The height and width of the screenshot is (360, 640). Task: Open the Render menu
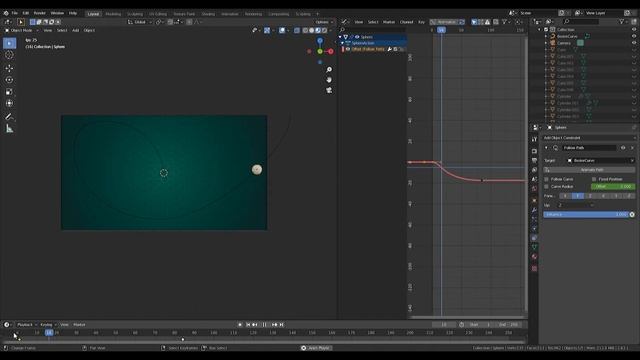tap(40, 13)
